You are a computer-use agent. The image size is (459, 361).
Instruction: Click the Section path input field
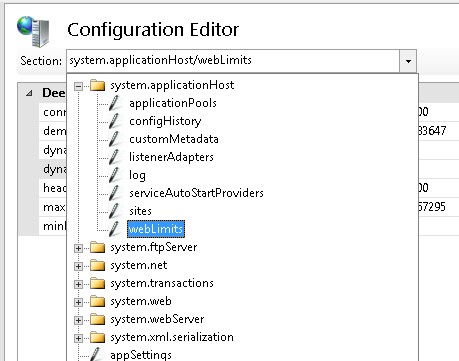(x=233, y=61)
